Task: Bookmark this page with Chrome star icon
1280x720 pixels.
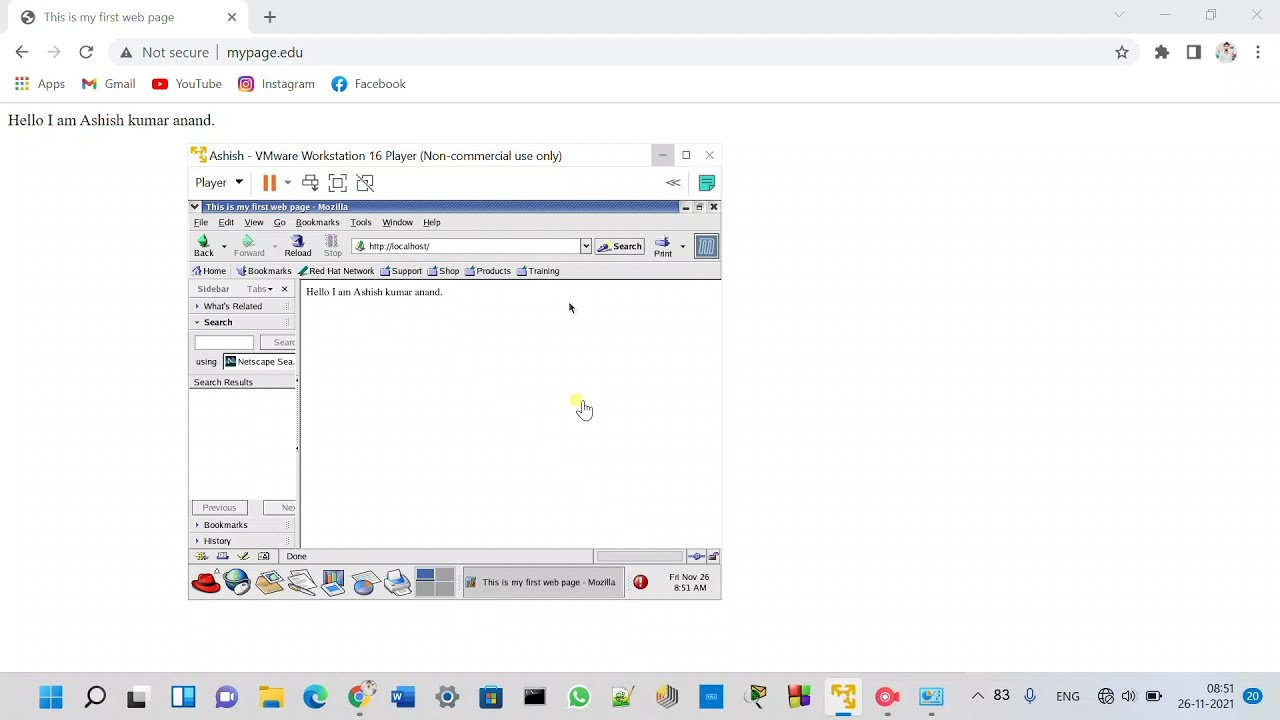Action: 1122,52
